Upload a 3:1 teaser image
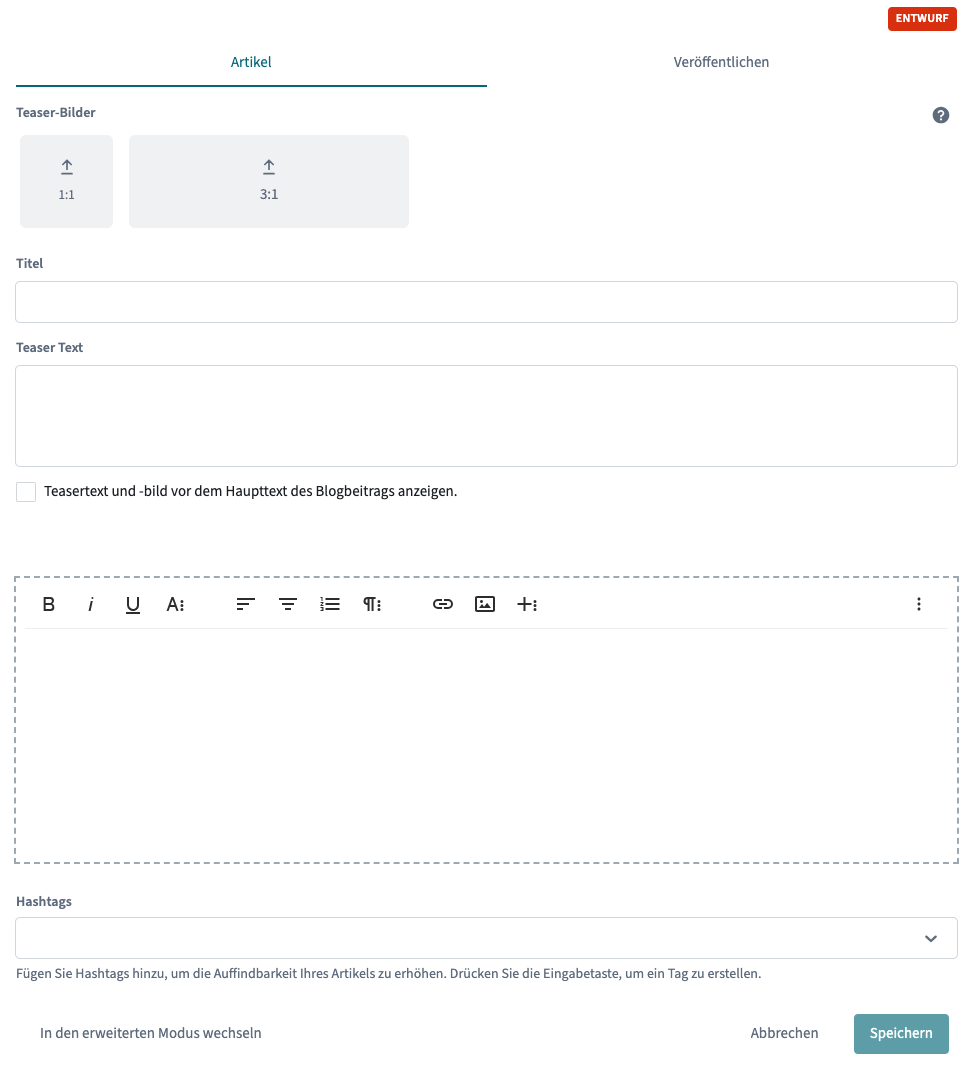Image resolution: width=972 pixels, height=1066 pixels. (x=269, y=181)
